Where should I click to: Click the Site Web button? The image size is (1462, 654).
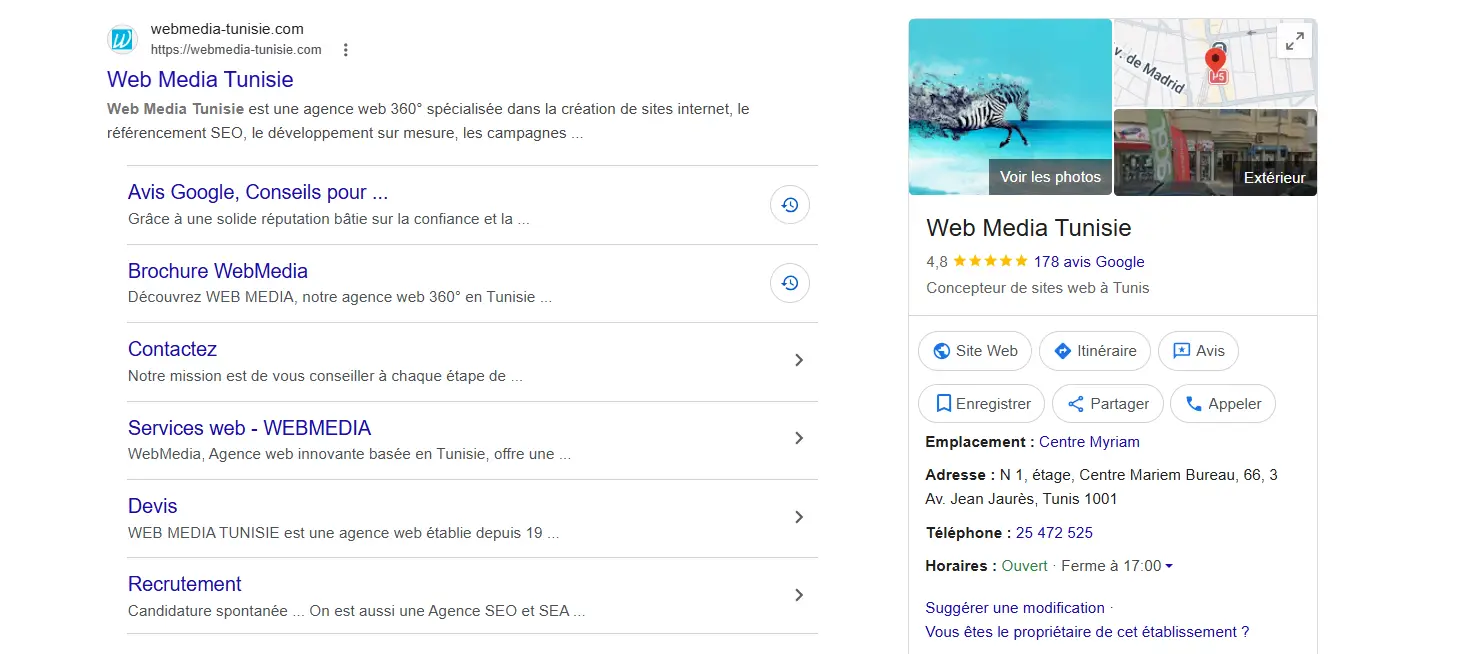(x=975, y=351)
